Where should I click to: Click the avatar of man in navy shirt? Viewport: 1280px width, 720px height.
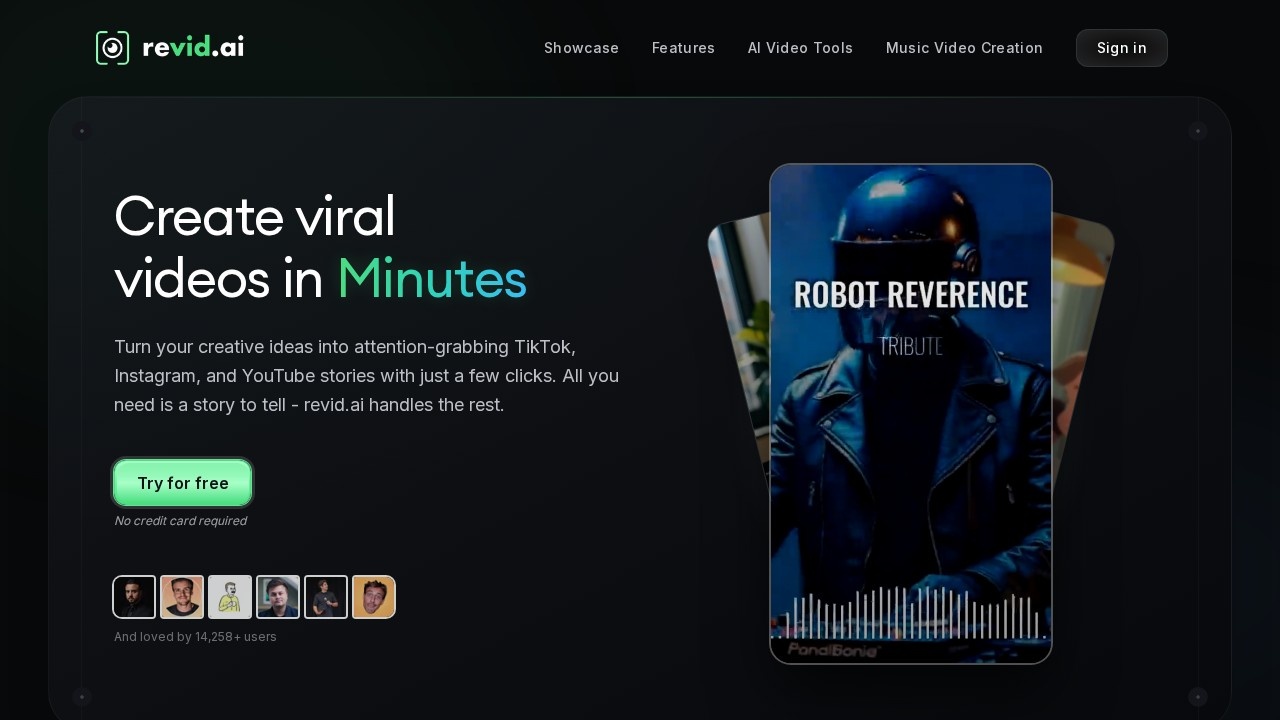click(x=278, y=597)
